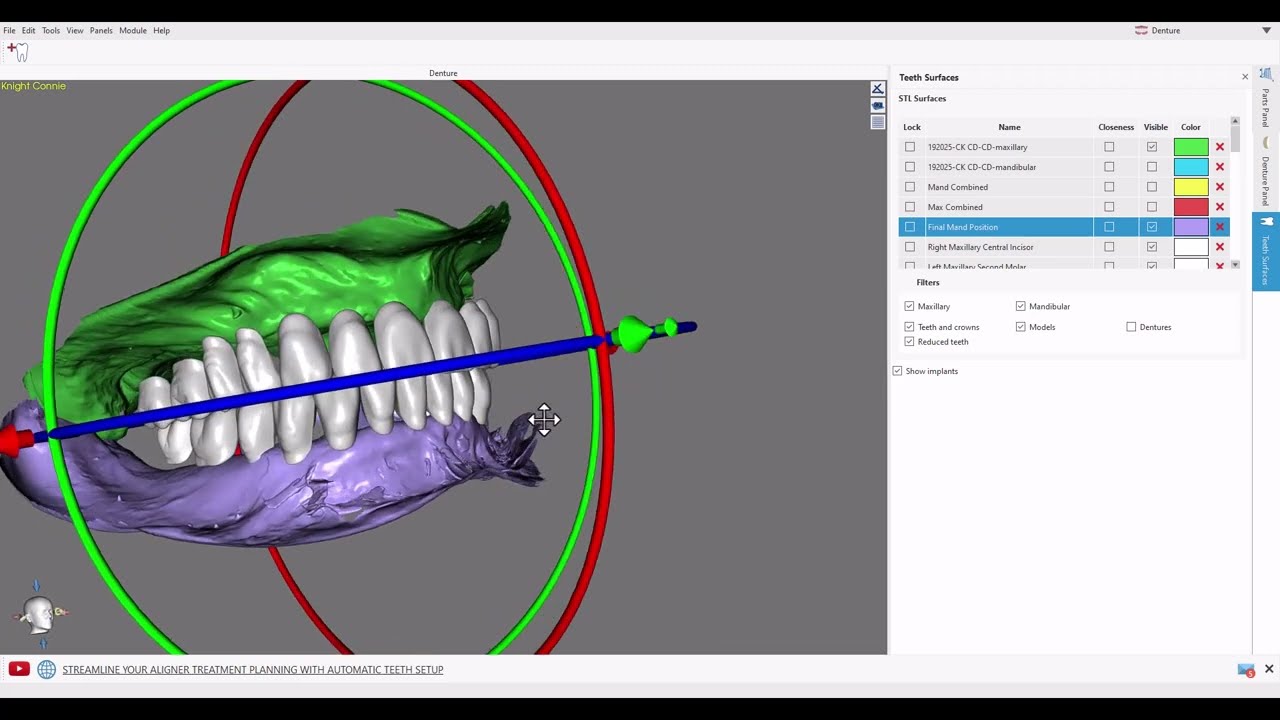Screen dimensions: 1280x720
Task: Select the Max Combined row name
Action: click(955, 207)
